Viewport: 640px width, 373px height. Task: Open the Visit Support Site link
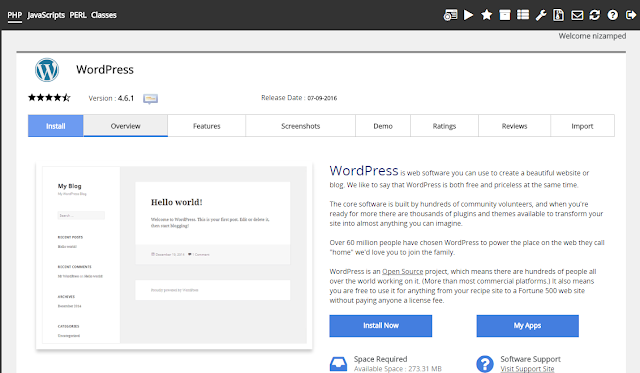click(x=527, y=369)
